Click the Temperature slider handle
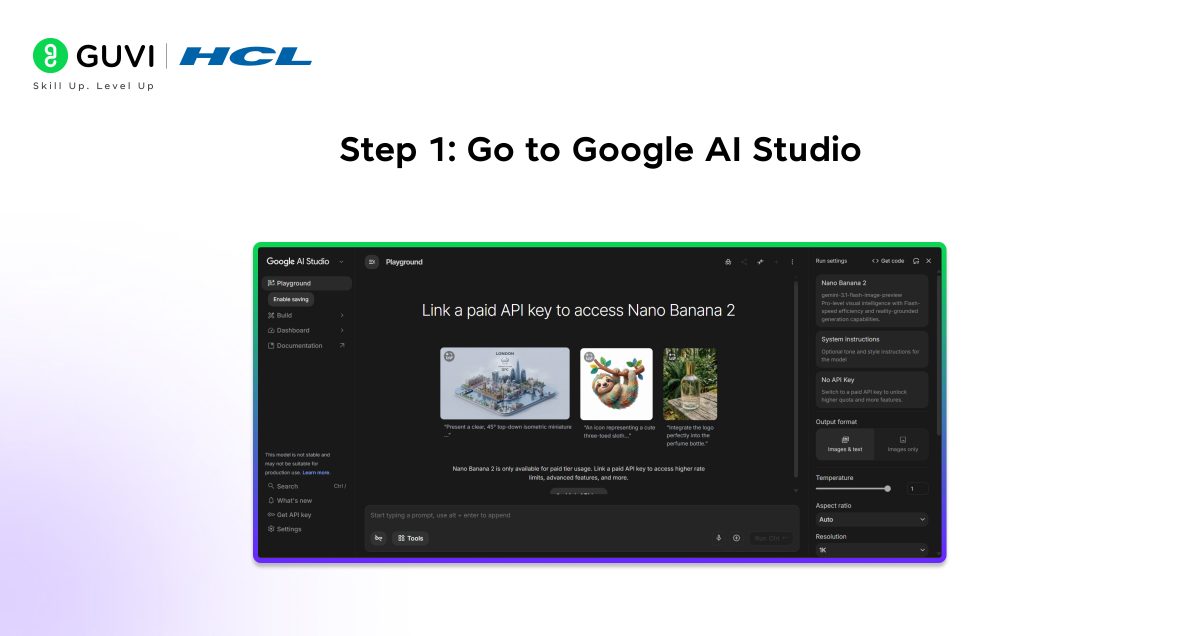Viewport: 1200px width, 636px height. 888,489
